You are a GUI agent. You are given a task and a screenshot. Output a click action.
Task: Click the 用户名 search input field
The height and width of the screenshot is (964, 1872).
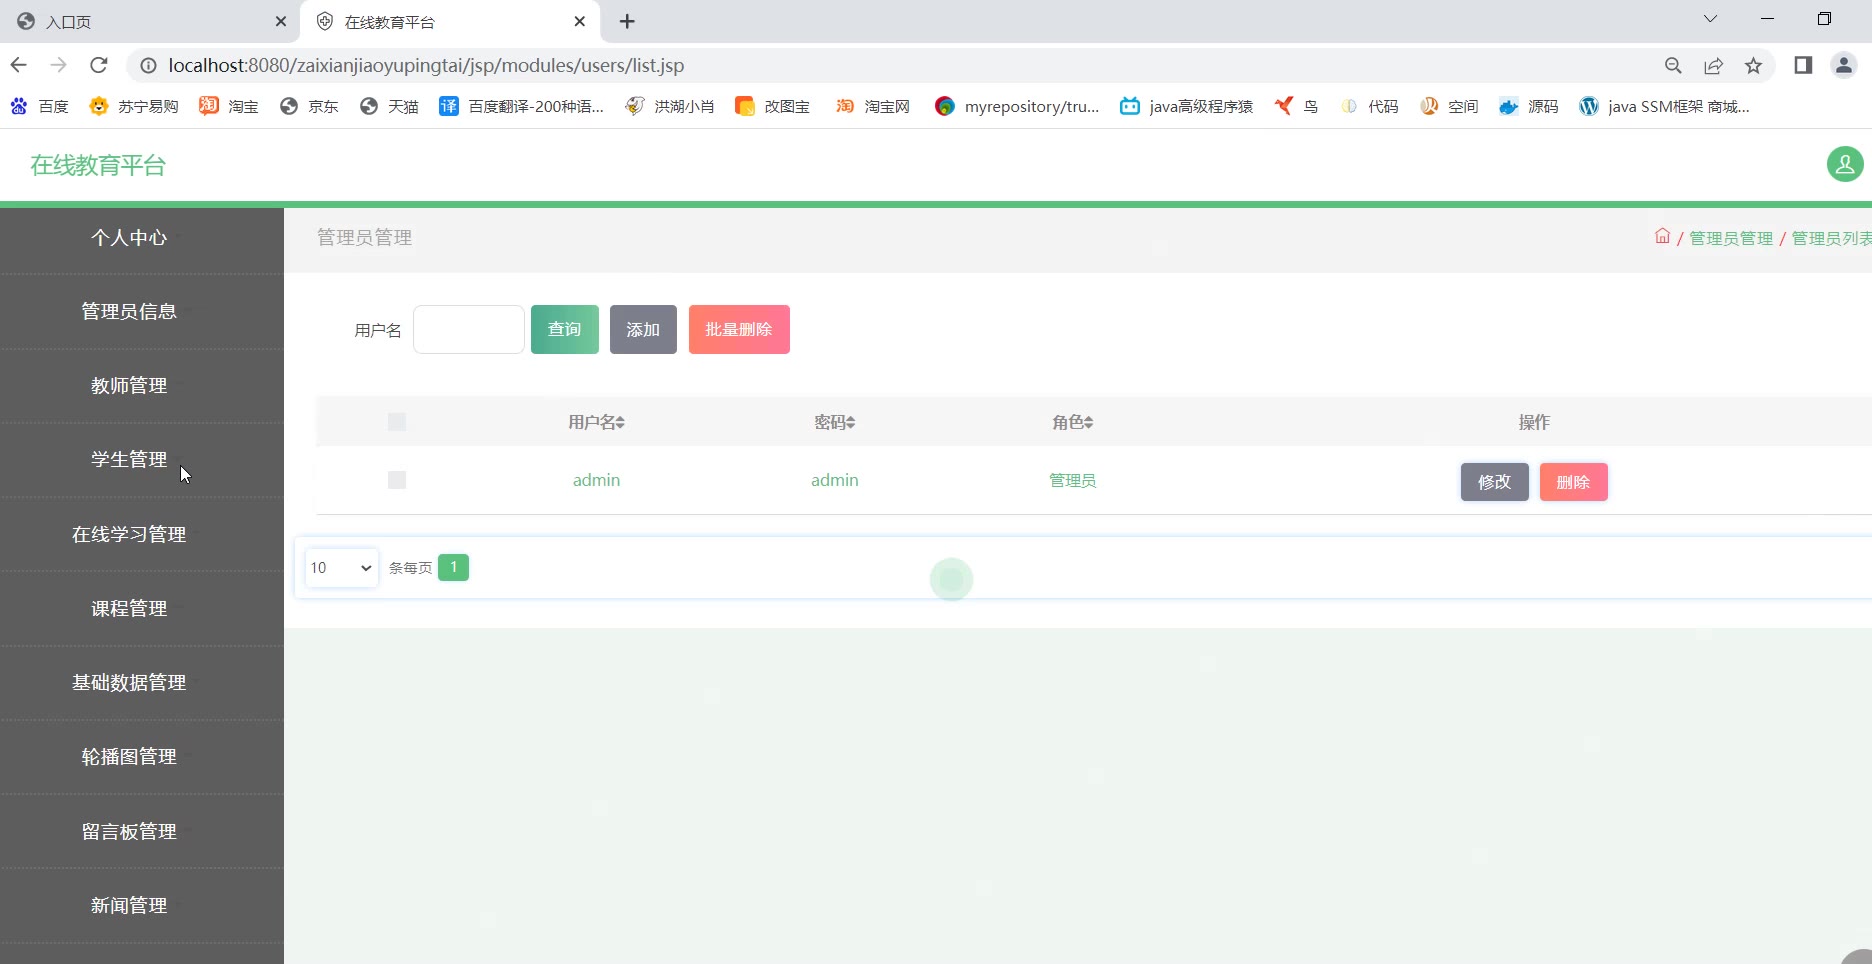tap(469, 330)
